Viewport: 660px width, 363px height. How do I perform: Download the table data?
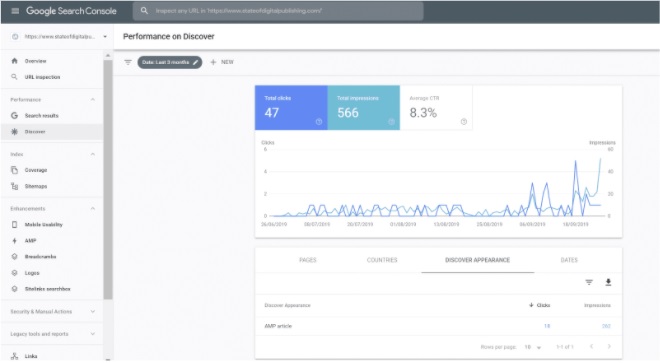pos(608,282)
